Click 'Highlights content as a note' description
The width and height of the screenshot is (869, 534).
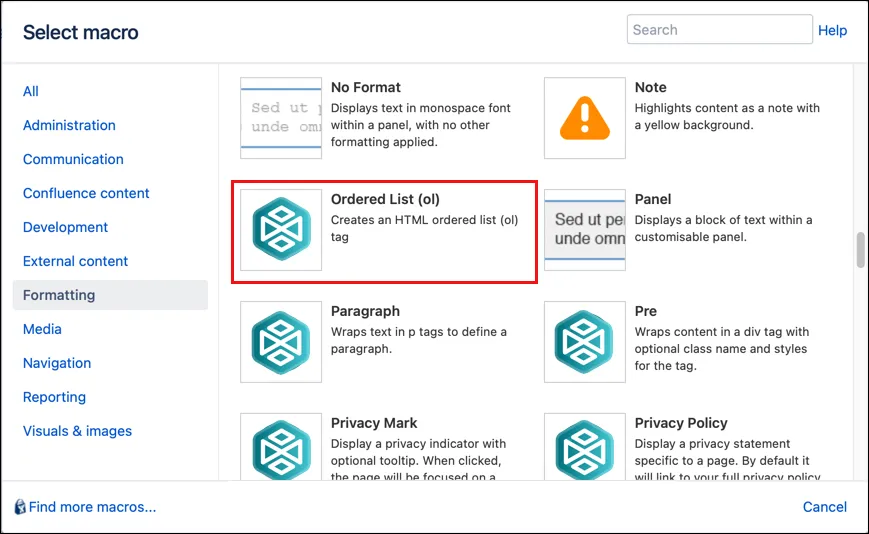point(727,116)
